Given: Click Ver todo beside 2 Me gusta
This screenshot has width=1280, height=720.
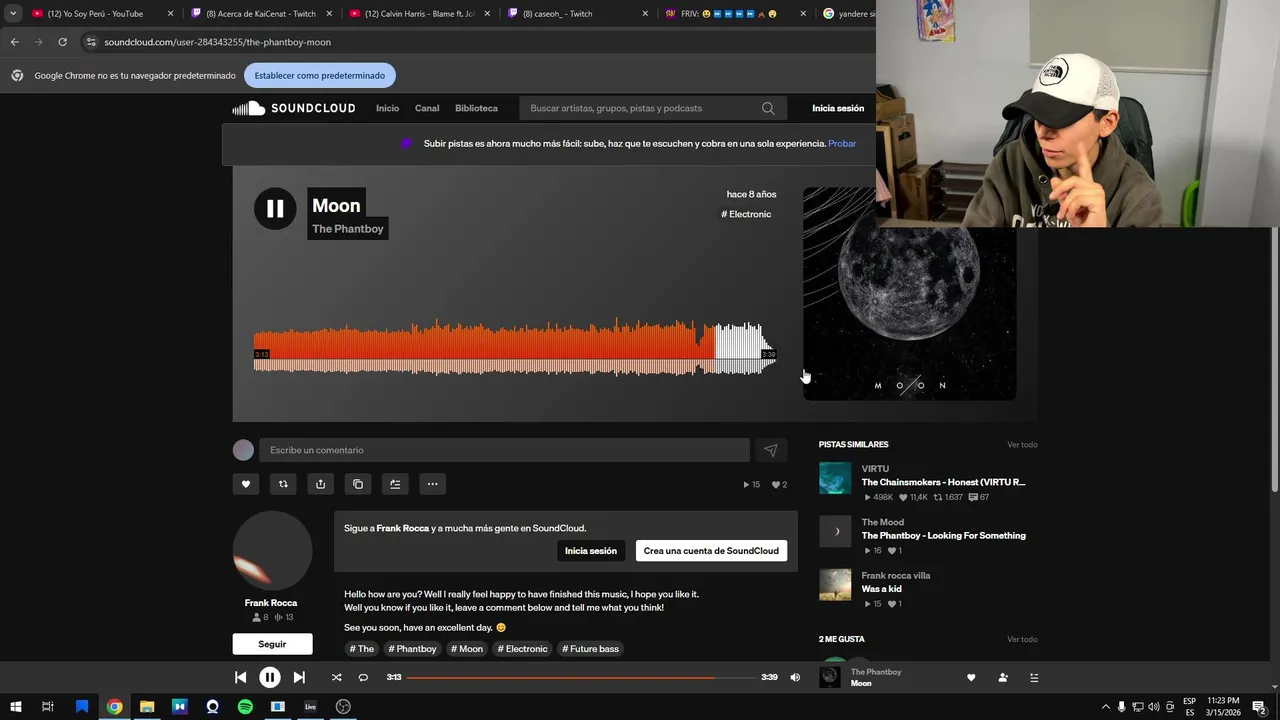Looking at the screenshot, I should coord(1022,639).
